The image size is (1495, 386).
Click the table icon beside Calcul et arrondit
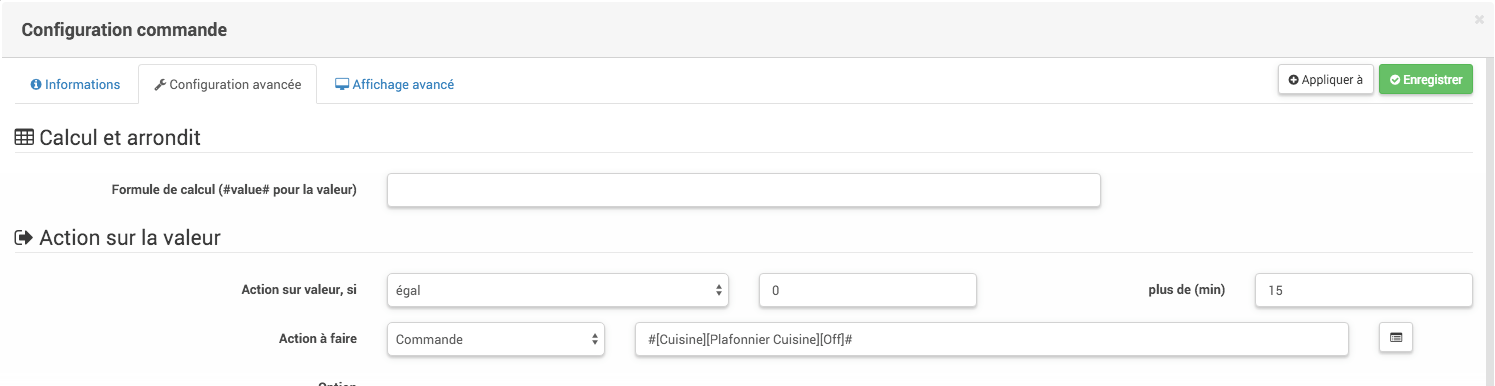point(24,138)
